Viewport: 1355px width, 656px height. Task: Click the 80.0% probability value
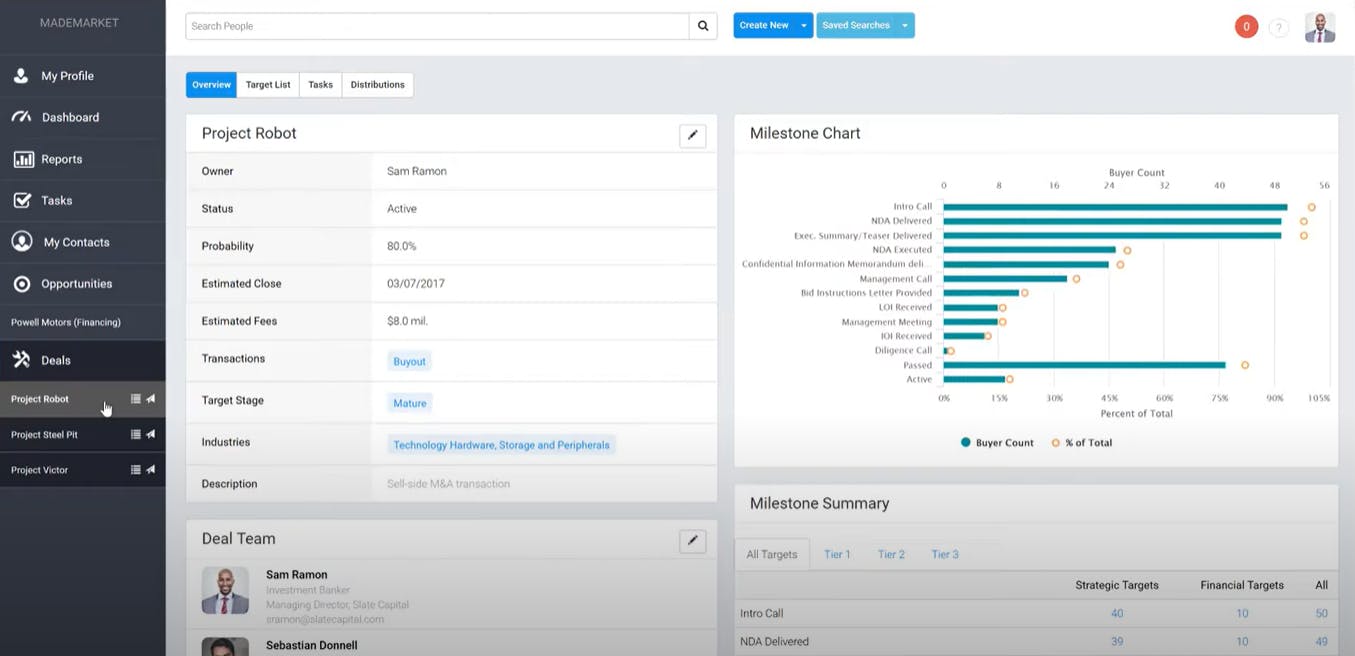(x=402, y=246)
